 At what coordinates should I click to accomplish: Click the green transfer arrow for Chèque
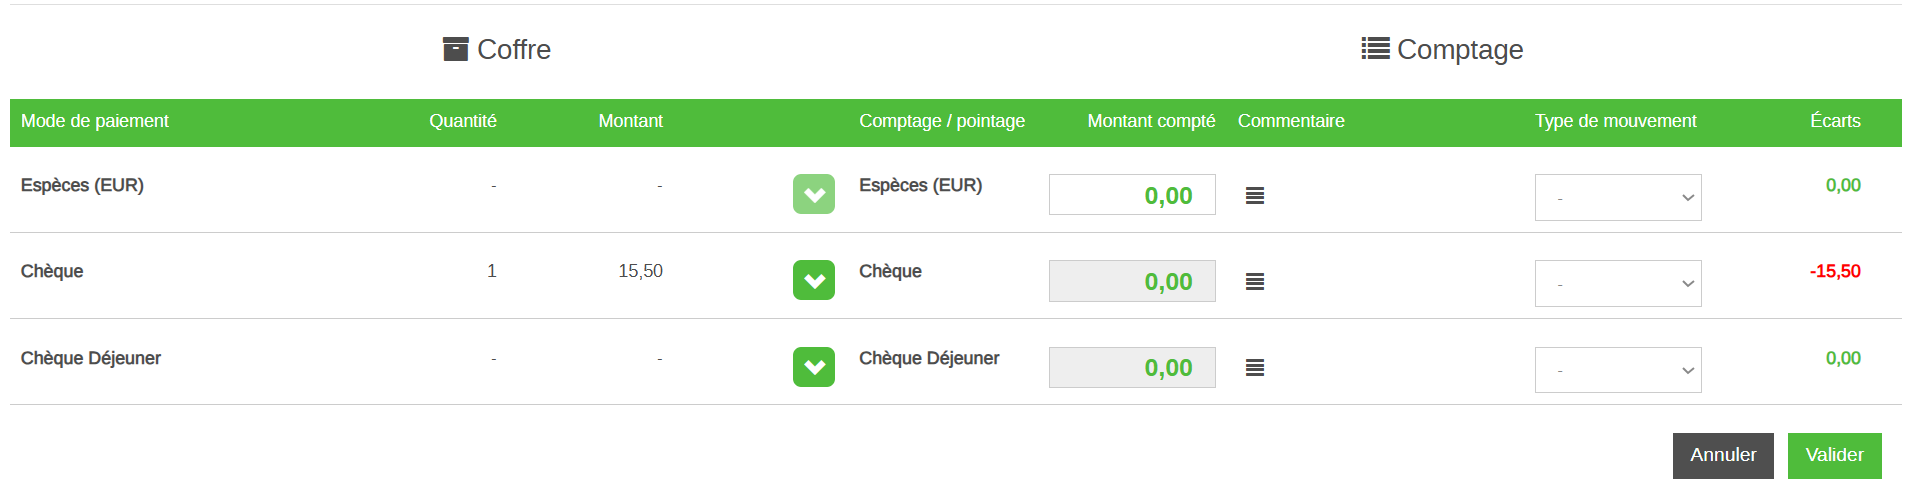tap(813, 280)
